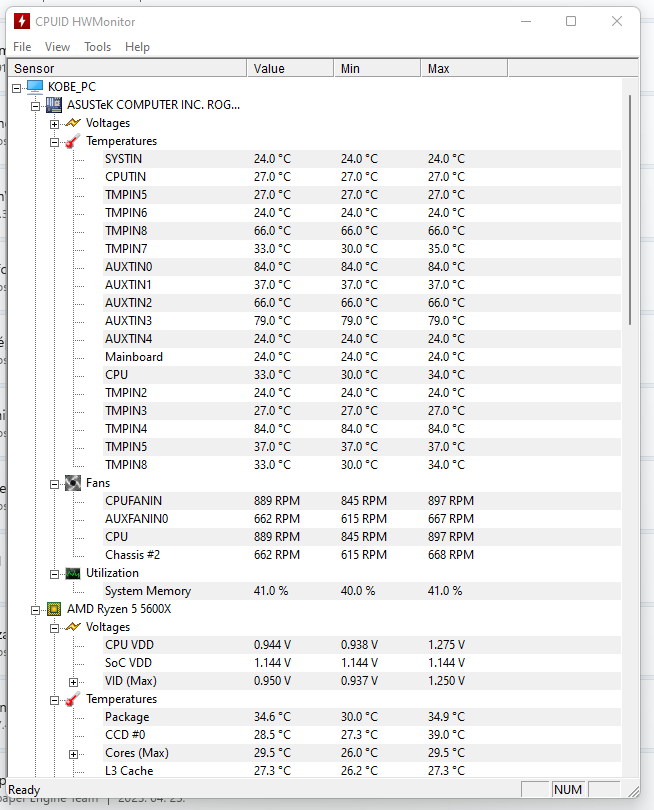
Task: Select the CPU VDD voltage row
Action: click(362, 645)
